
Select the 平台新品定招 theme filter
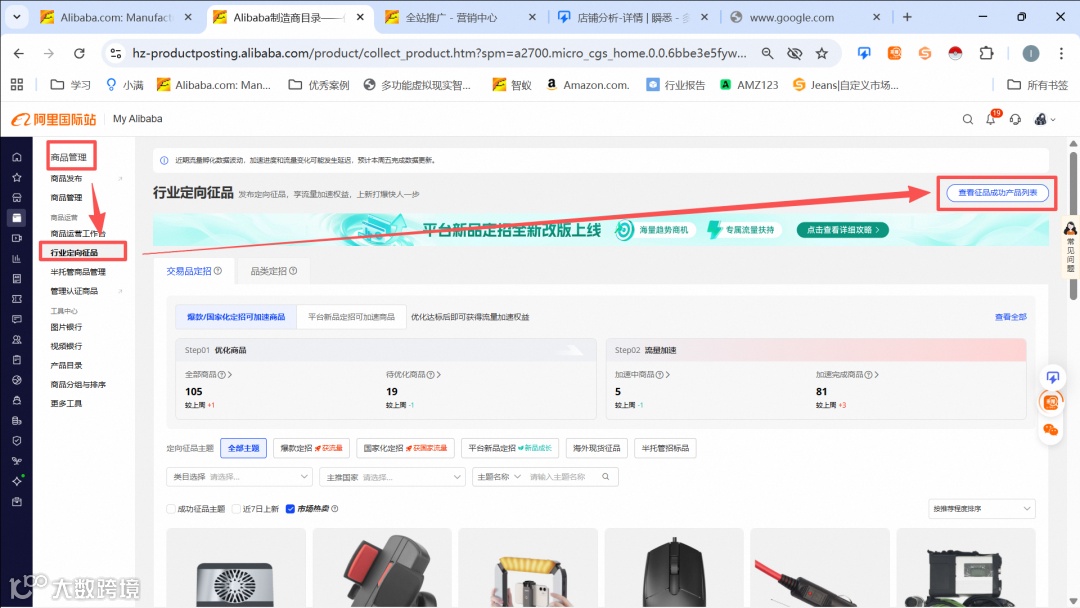pos(510,448)
